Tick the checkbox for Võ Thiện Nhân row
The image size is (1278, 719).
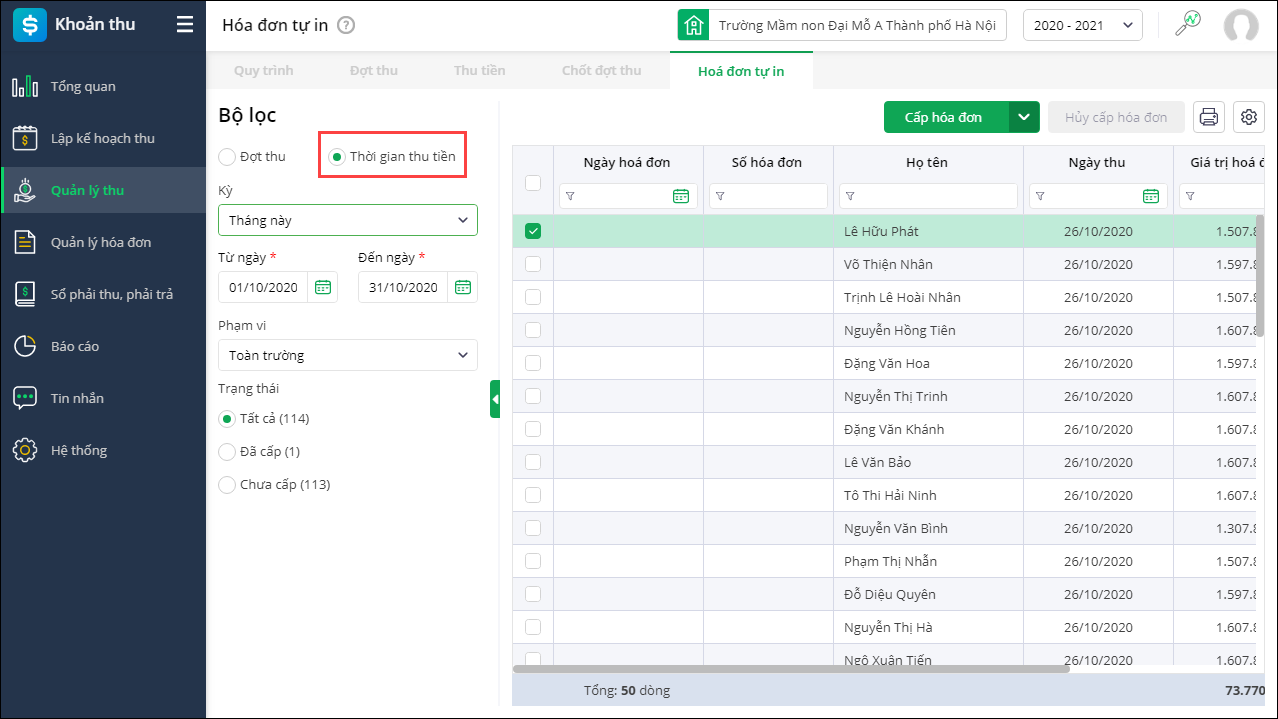point(533,264)
